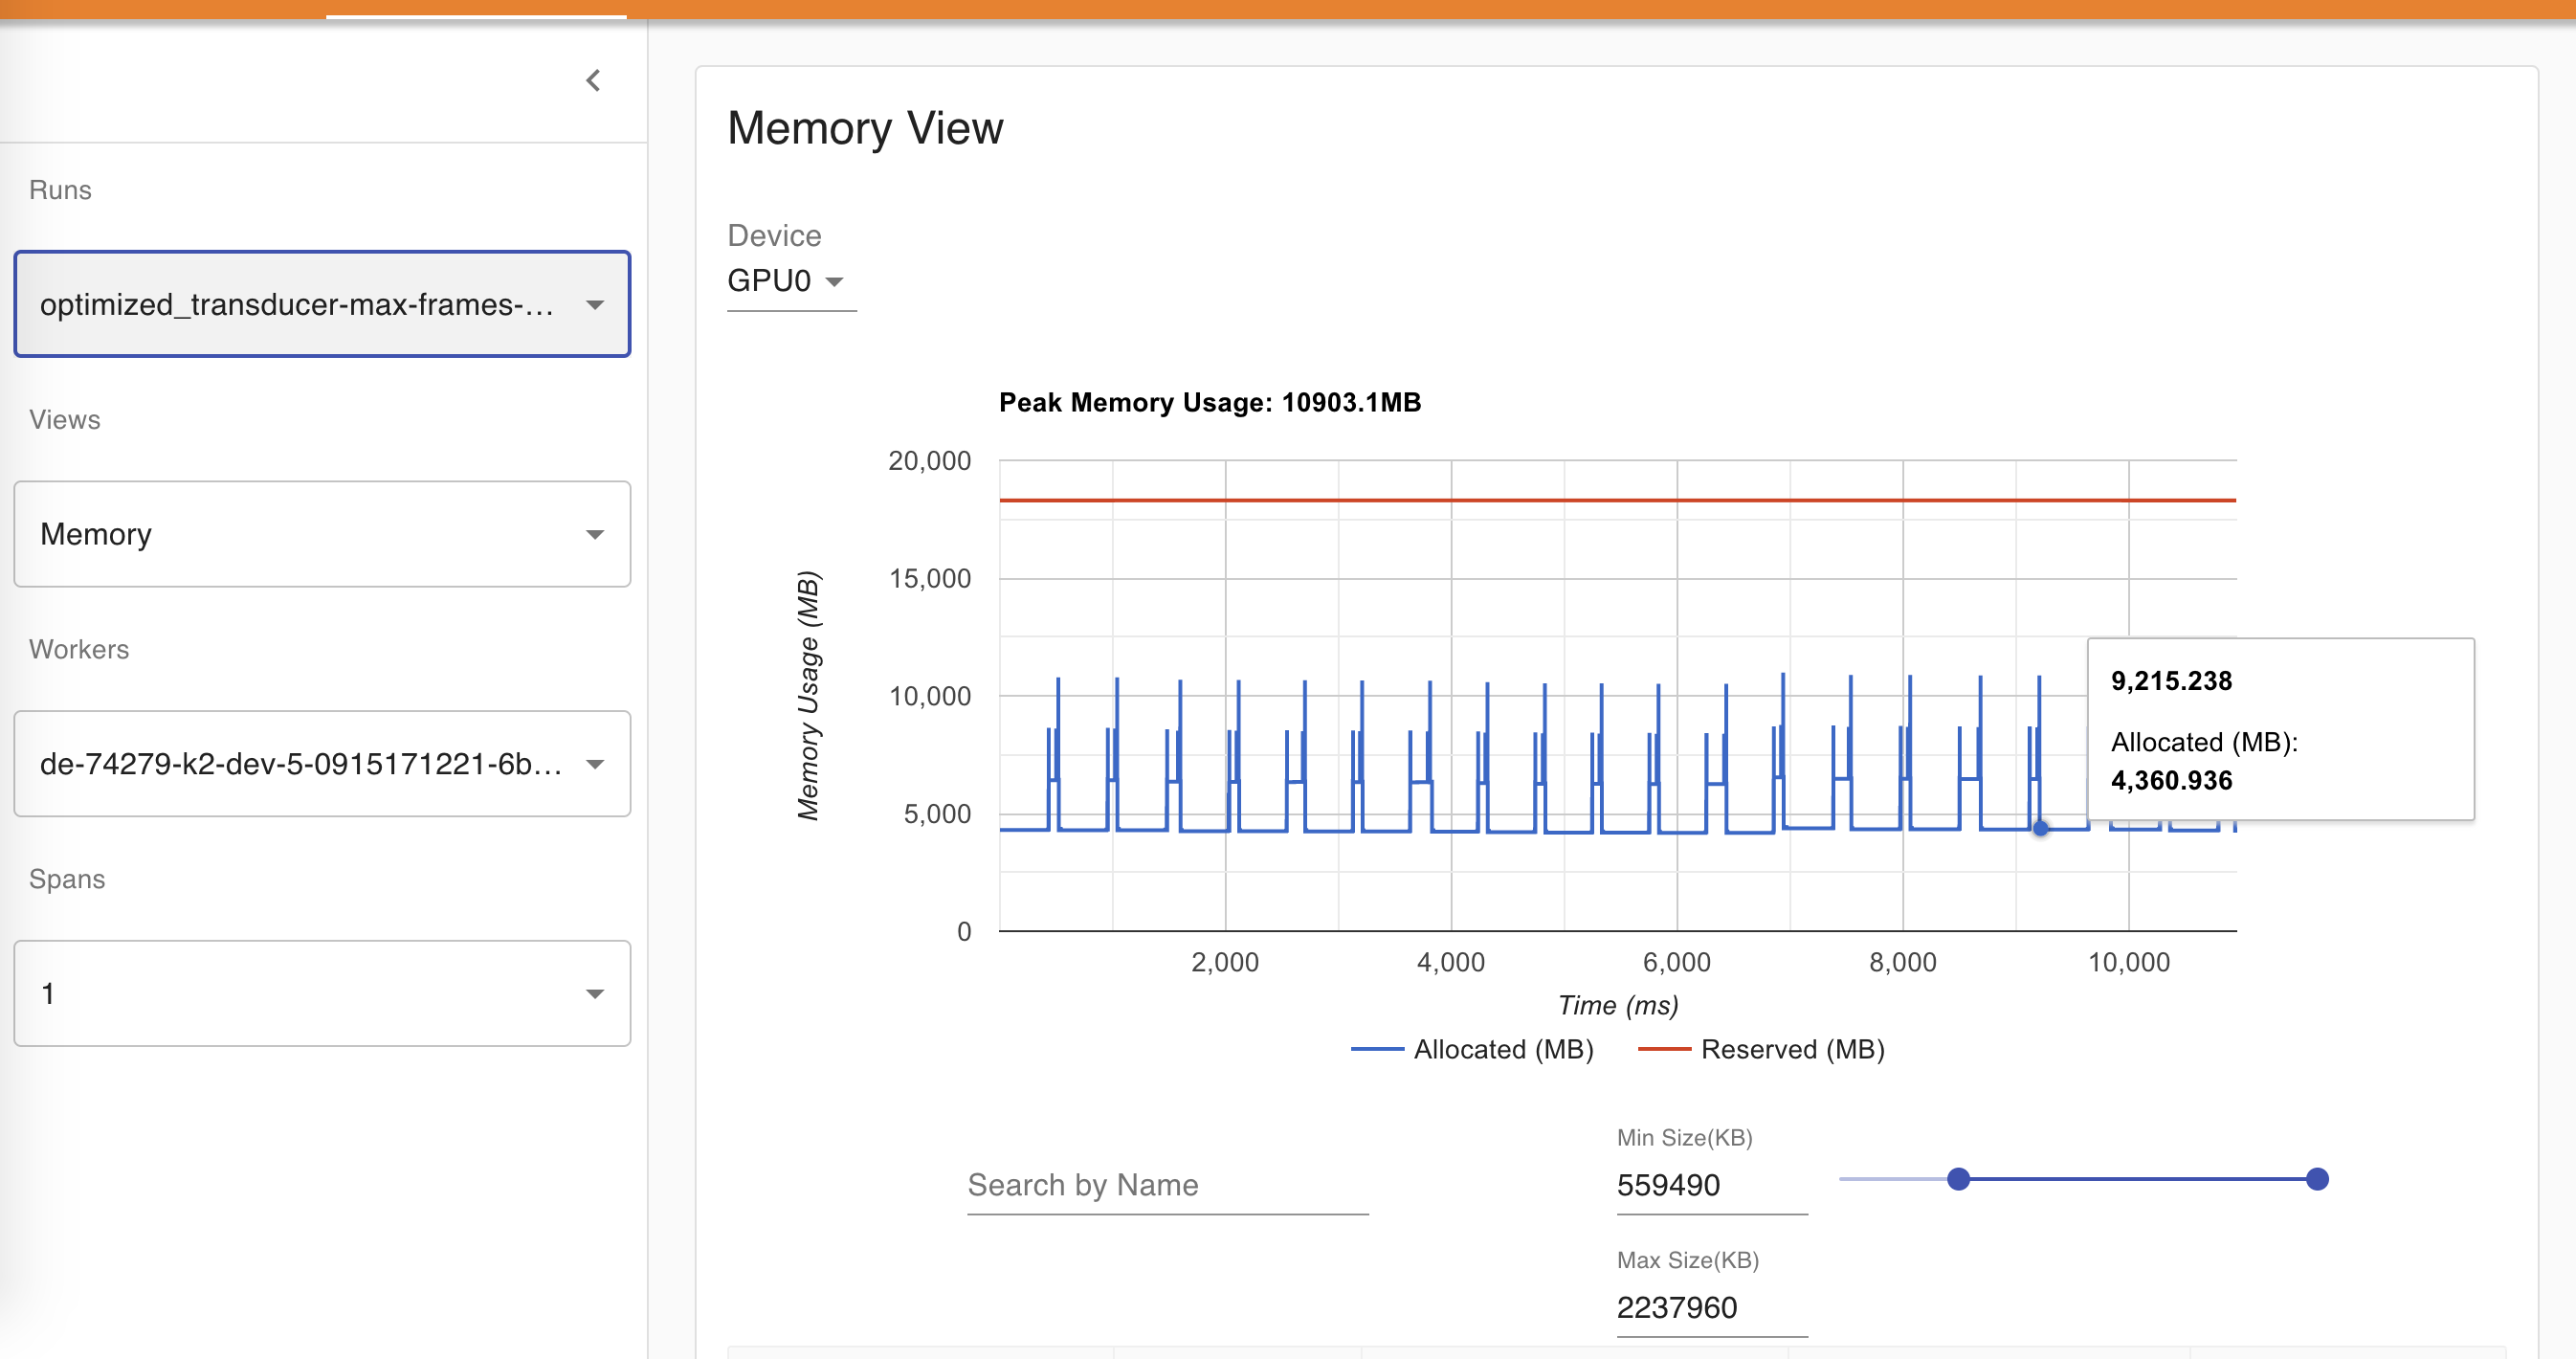Click the Views dropdown arrow icon
The image size is (2576, 1359).
595,535
